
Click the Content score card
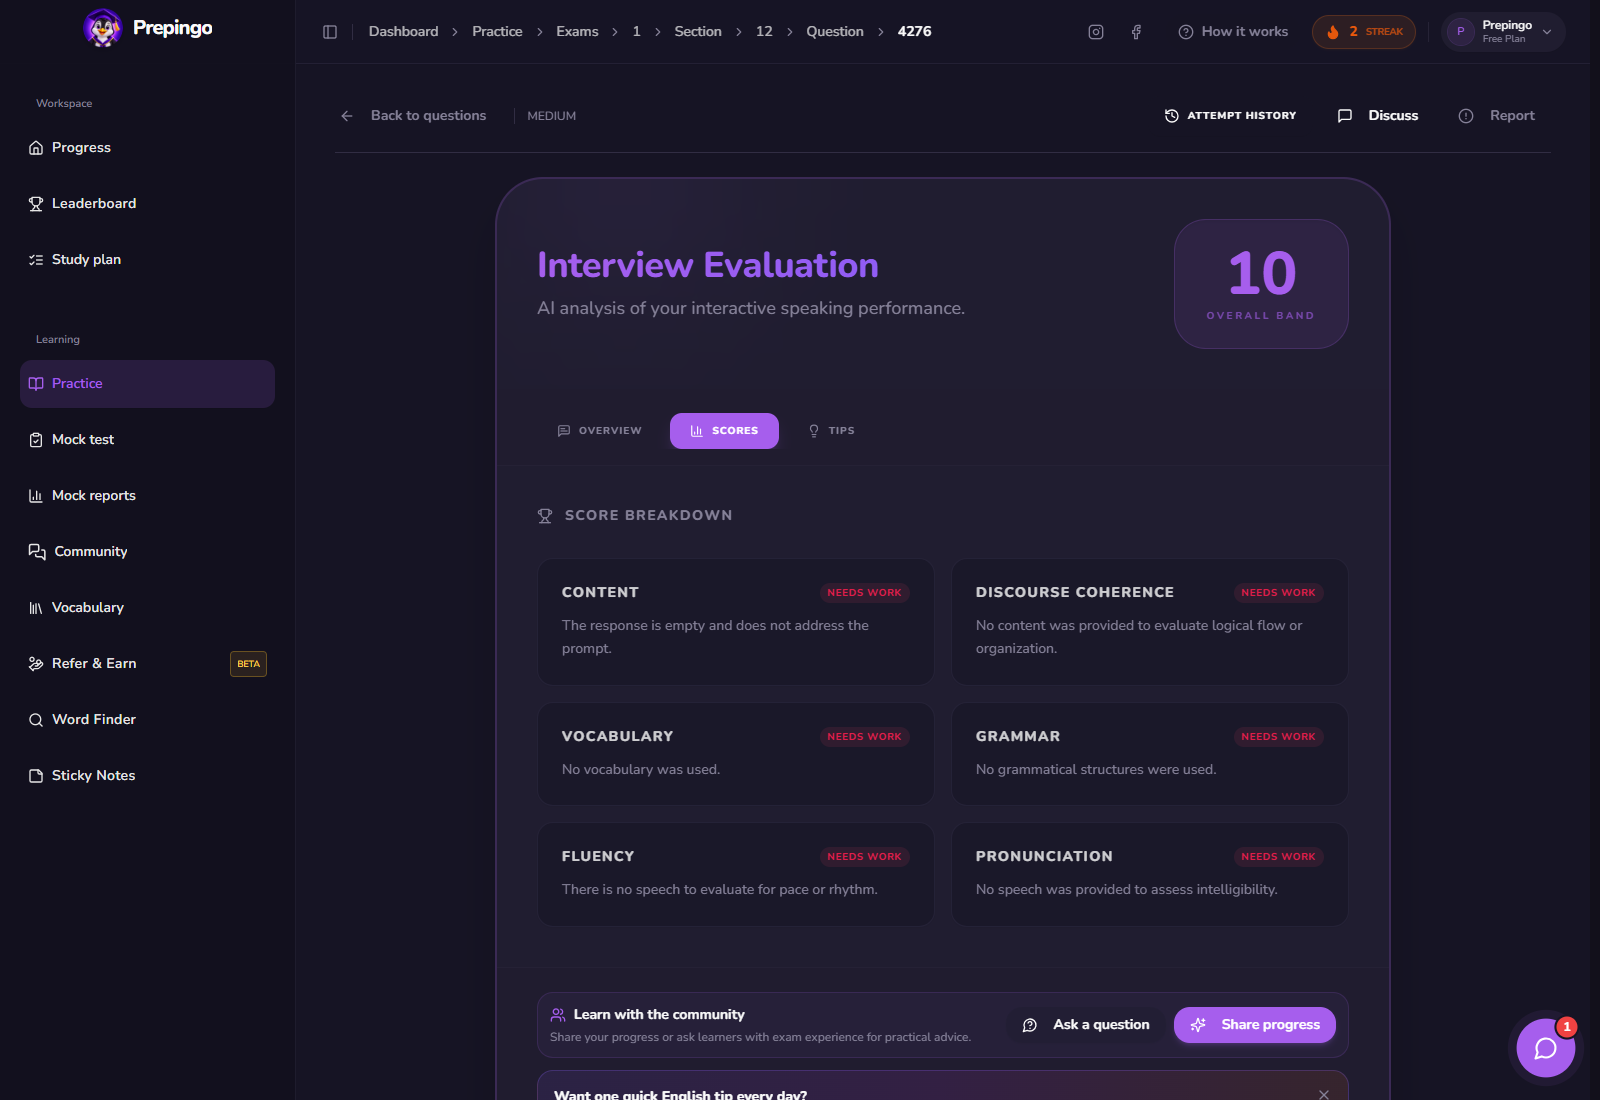(736, 622)
